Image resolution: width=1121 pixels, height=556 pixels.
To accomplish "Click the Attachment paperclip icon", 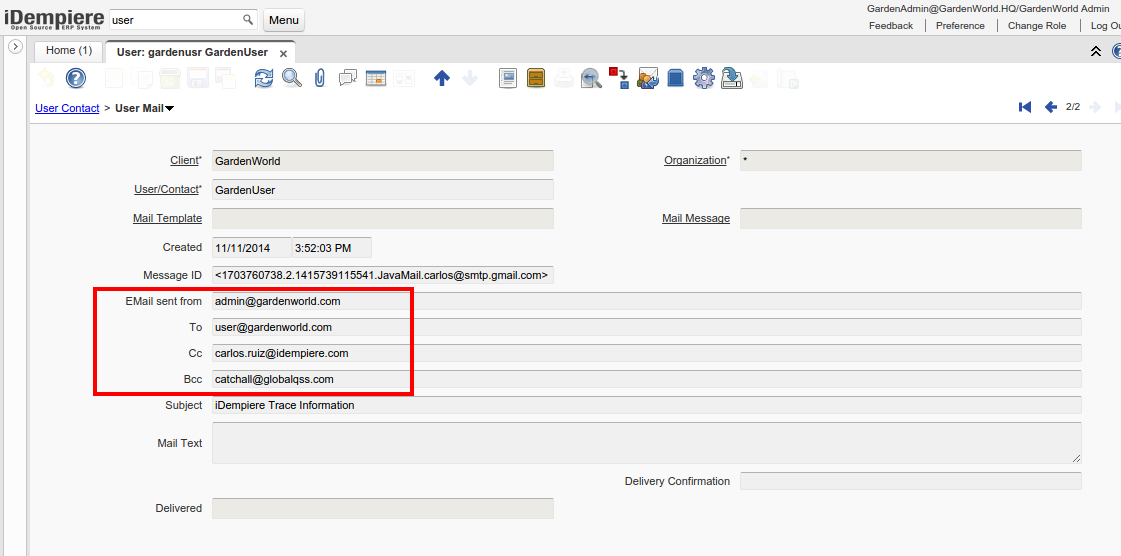I will [x=320, y=78].
